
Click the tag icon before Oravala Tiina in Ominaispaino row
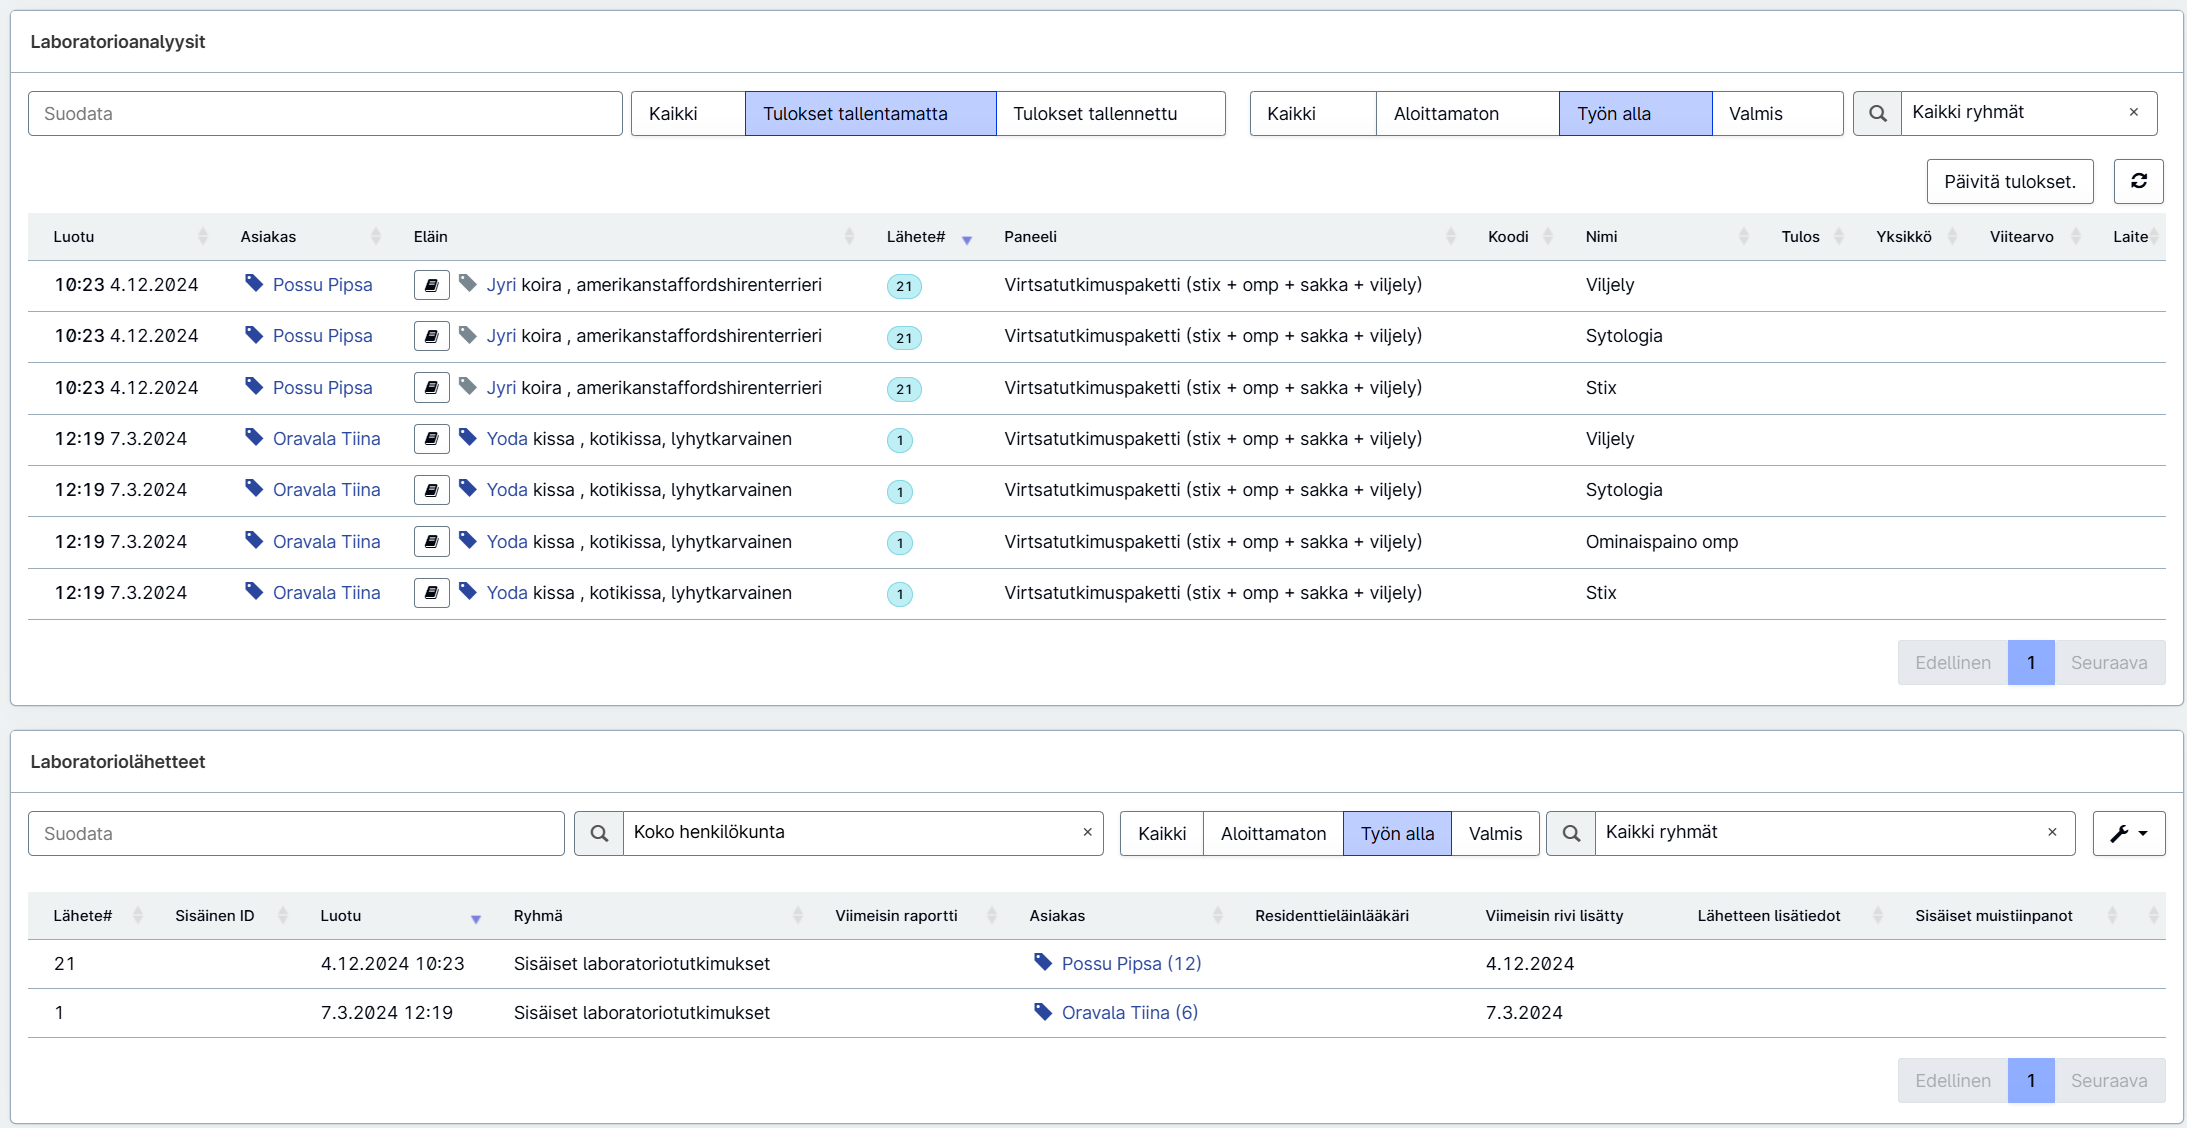254,540
